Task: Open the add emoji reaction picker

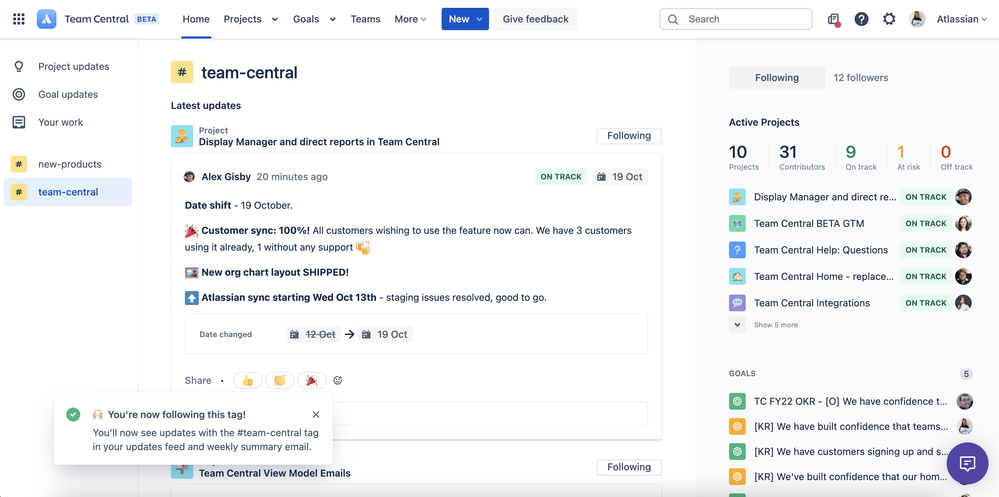Action: click(338, 380)
